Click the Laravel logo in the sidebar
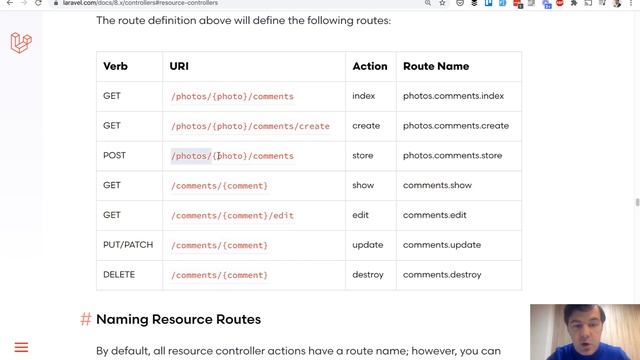The height and width of the screenshot is (360, 640). pos(21,42)
